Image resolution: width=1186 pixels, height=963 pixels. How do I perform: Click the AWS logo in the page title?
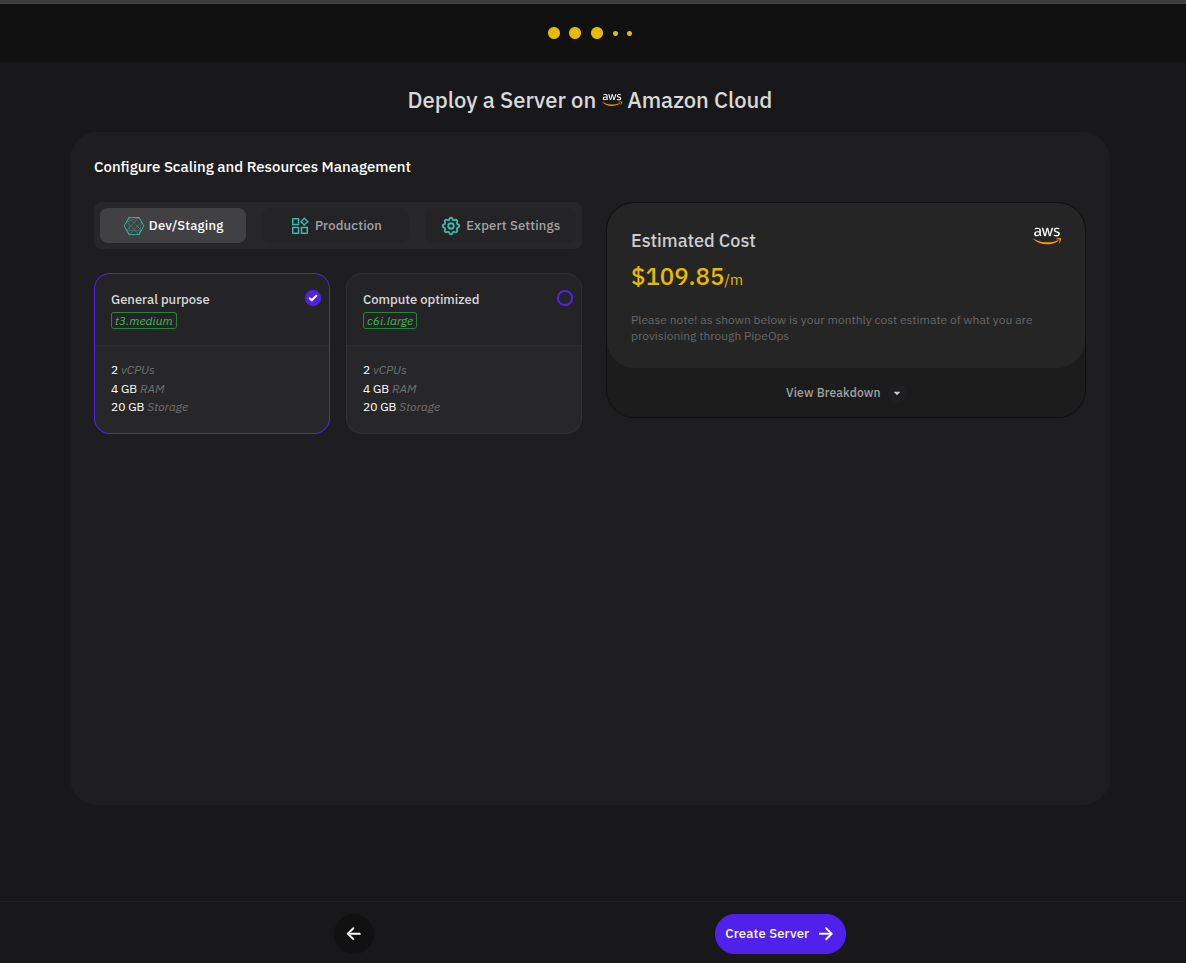coord(611,99)
